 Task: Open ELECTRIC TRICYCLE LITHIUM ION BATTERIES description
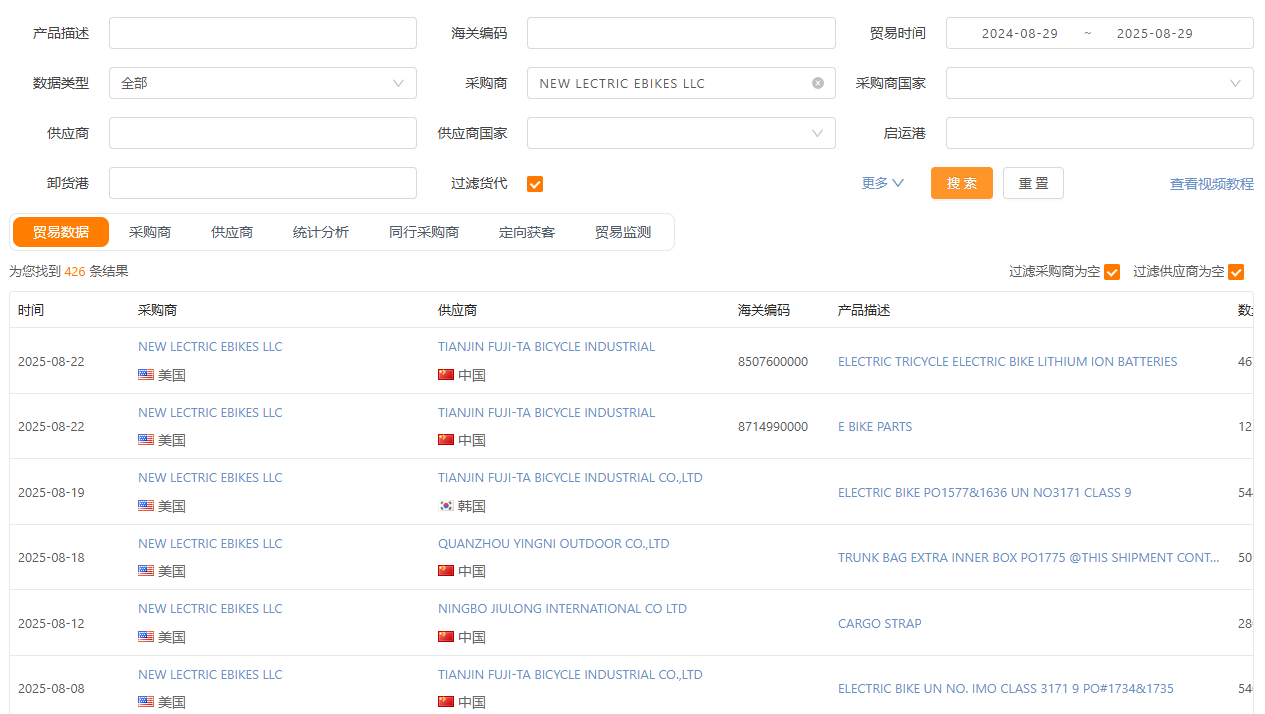tap(1008, 362)
